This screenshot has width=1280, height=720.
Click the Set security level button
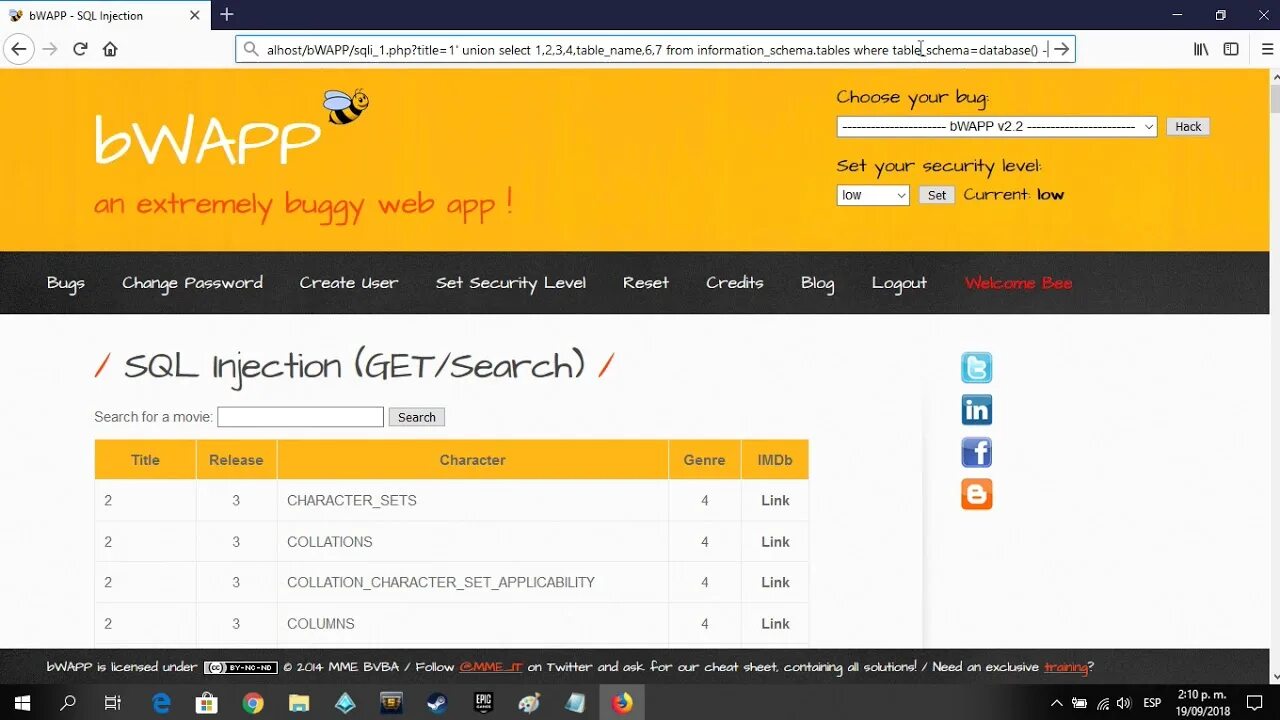point(937,195)
